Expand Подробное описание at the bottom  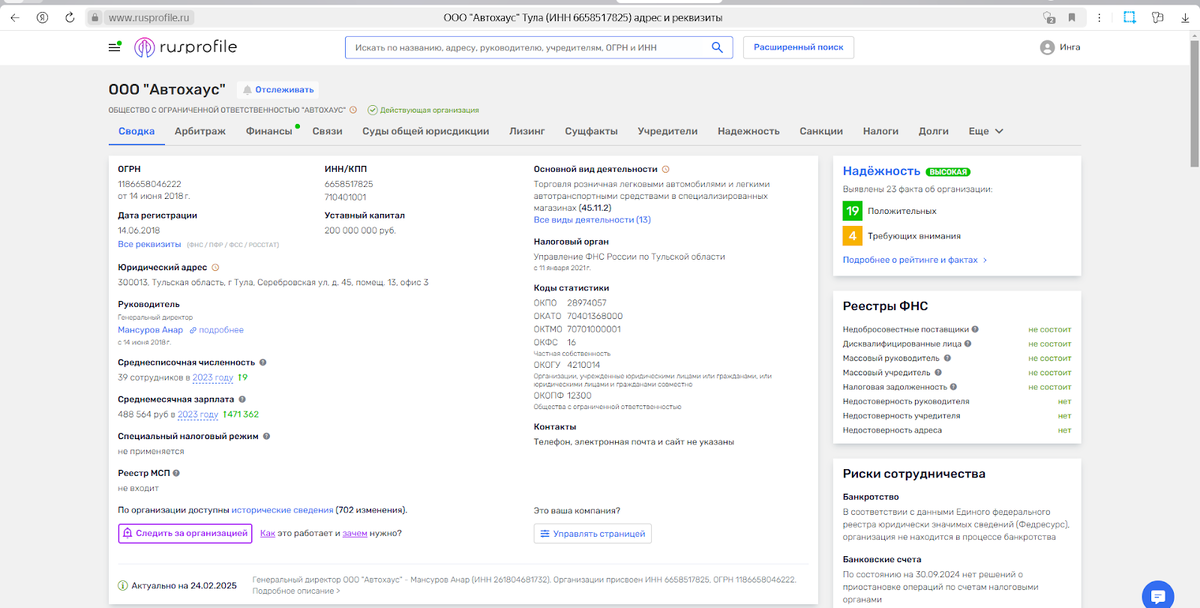(x=296, y=591)
